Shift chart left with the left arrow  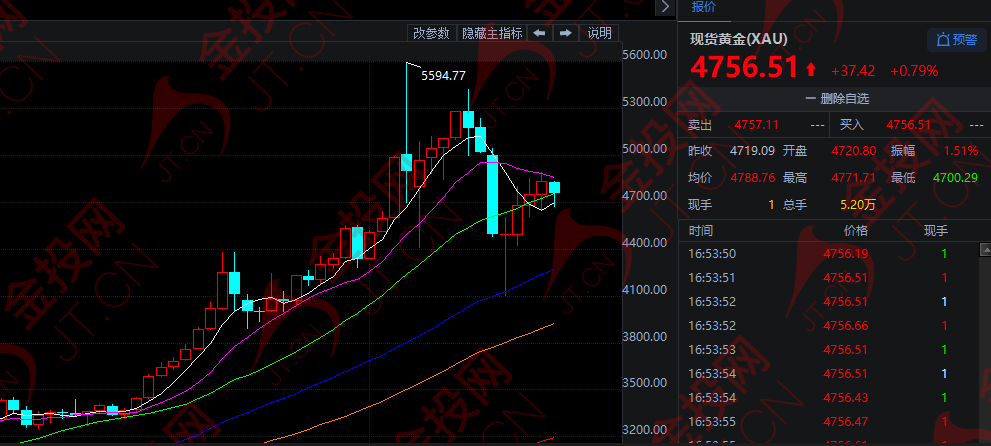(x=539, y=33)
